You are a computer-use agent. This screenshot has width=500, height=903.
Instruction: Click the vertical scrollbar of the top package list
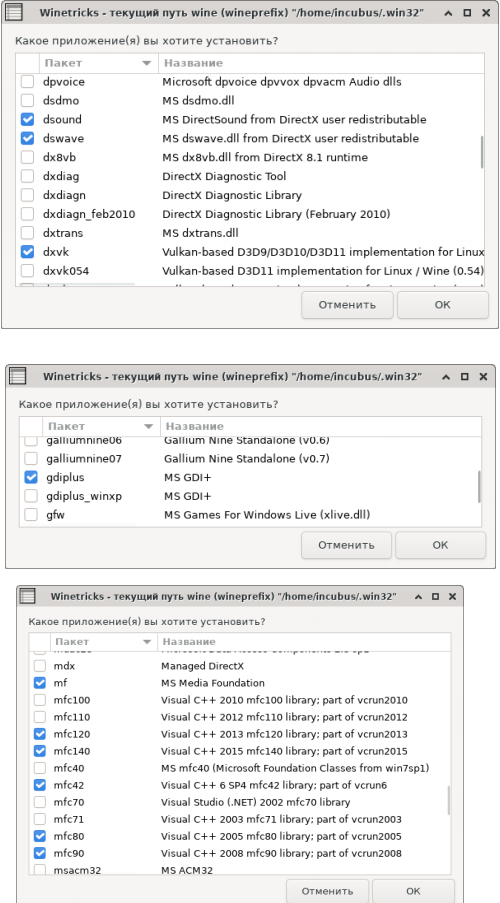(482, 151)
